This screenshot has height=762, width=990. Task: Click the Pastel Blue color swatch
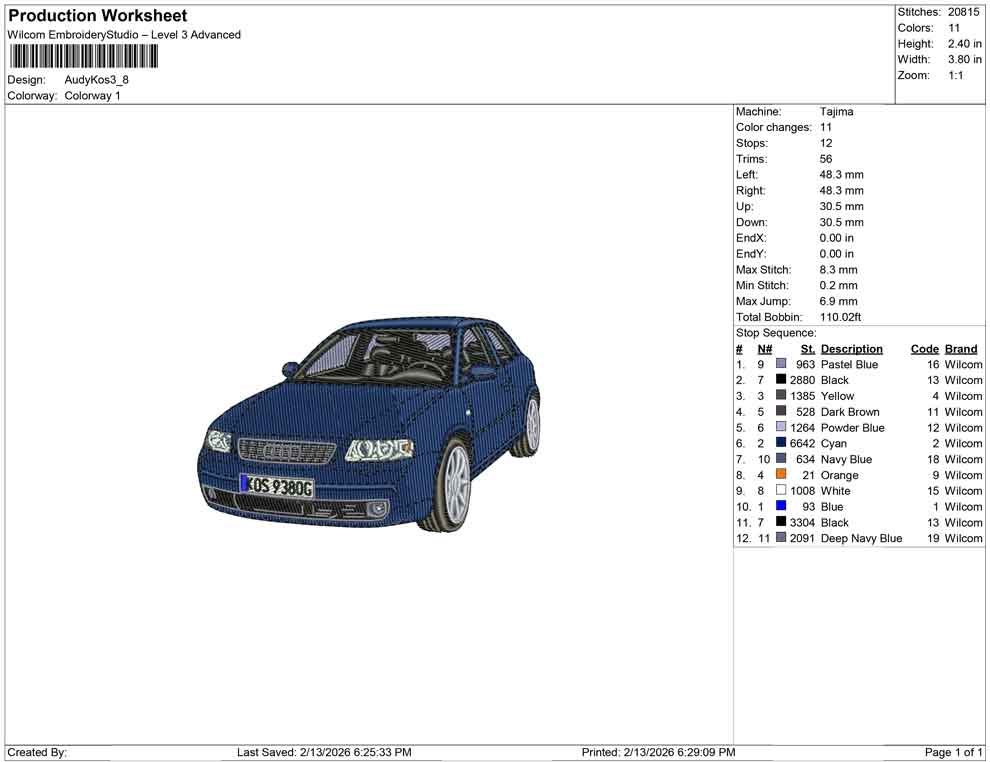coord(781,365)
